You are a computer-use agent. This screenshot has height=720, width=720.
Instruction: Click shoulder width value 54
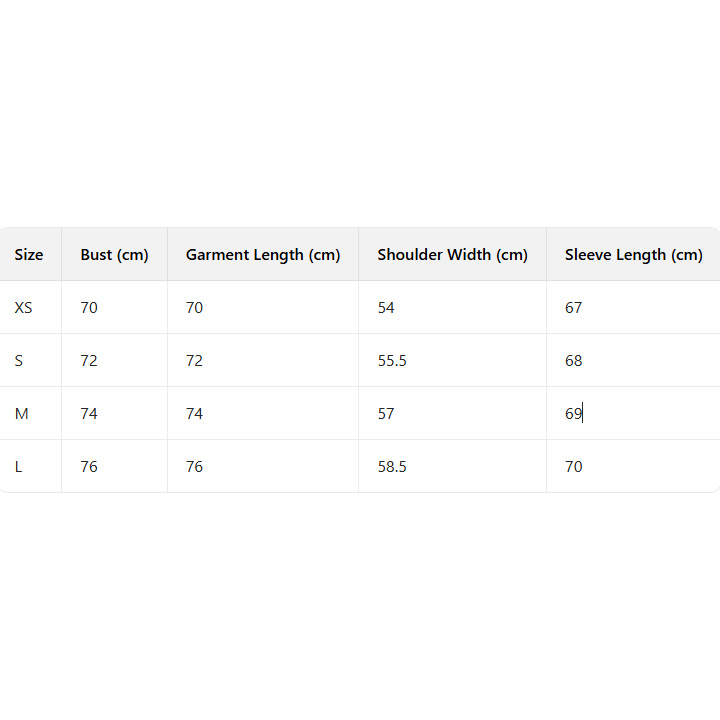[x=386, y=308]
